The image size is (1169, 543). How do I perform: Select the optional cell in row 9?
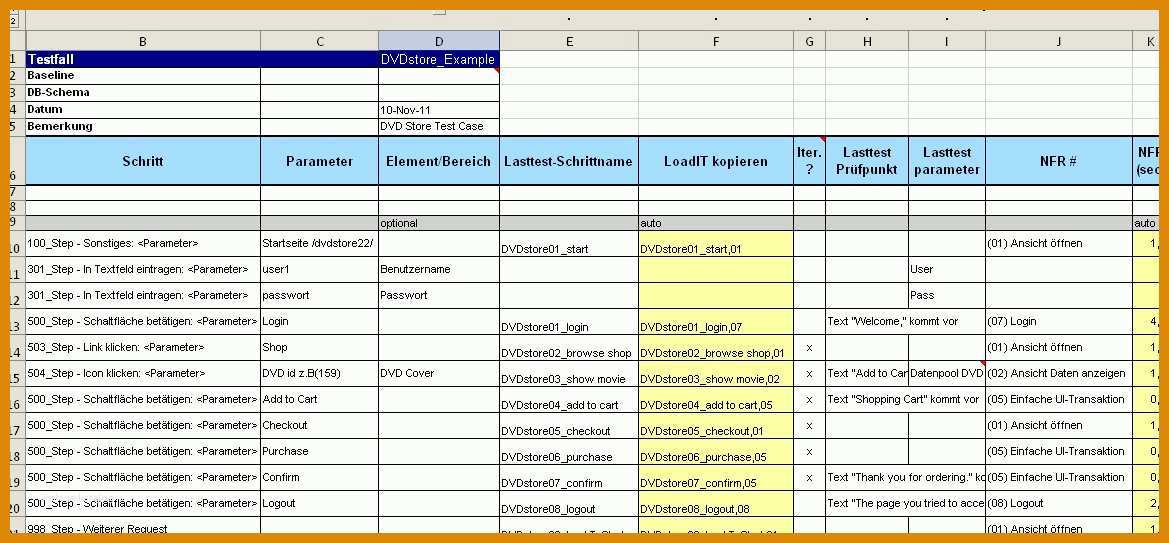tap(439, 223)
